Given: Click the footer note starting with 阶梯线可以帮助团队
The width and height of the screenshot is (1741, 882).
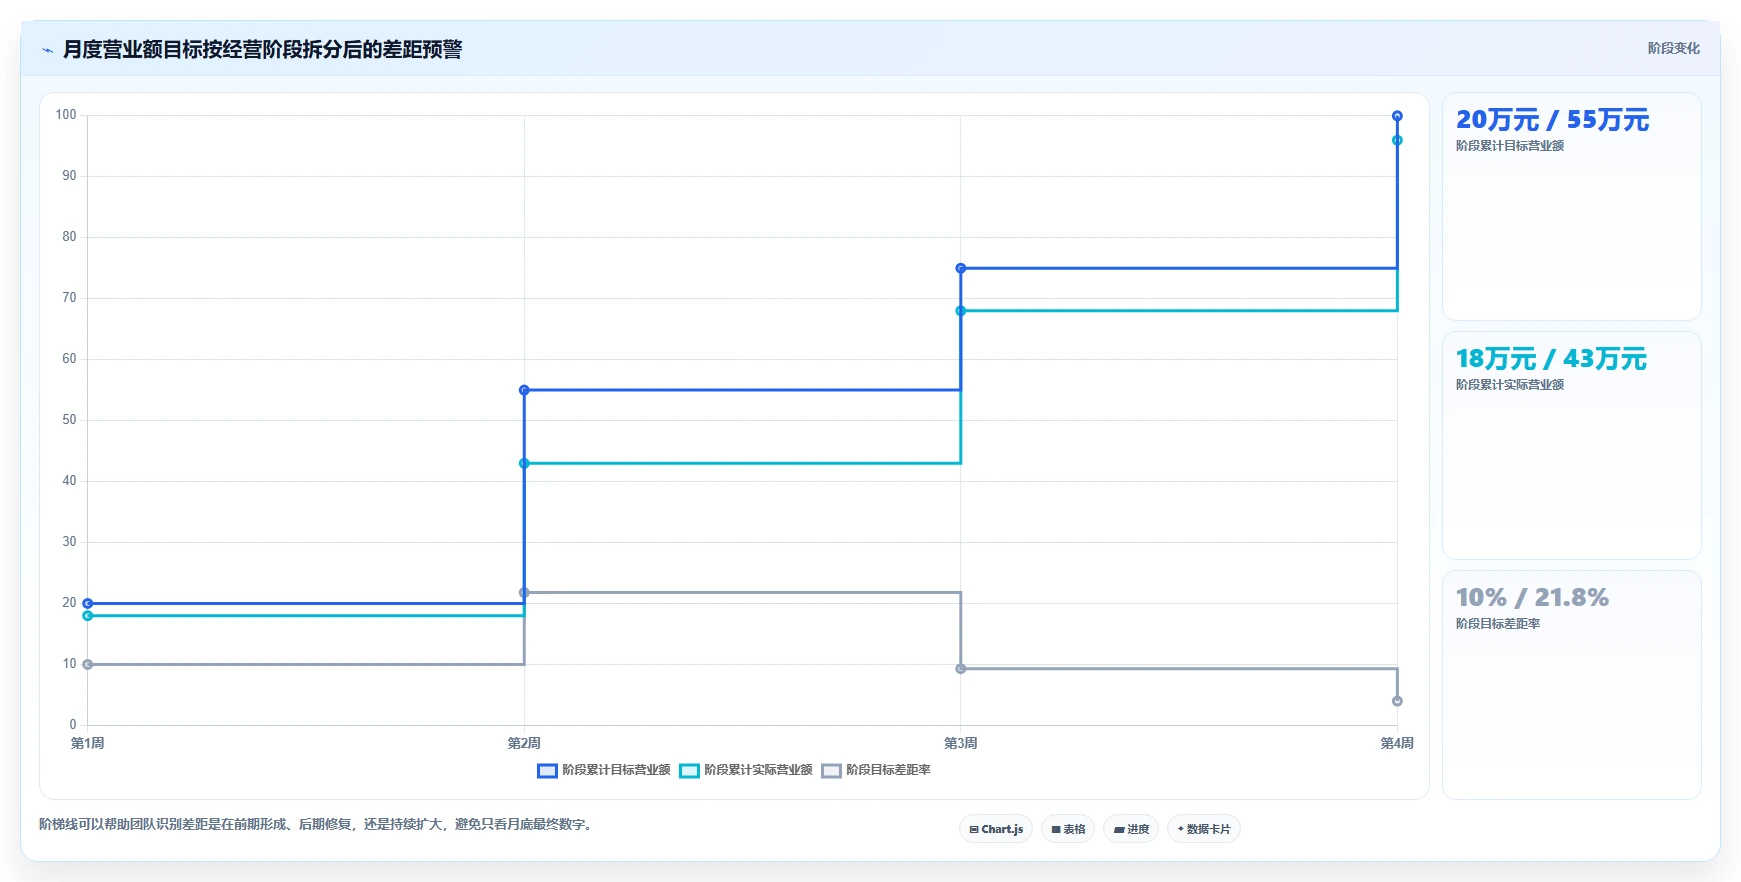Looking at the screenshot, I should (317, 825).
